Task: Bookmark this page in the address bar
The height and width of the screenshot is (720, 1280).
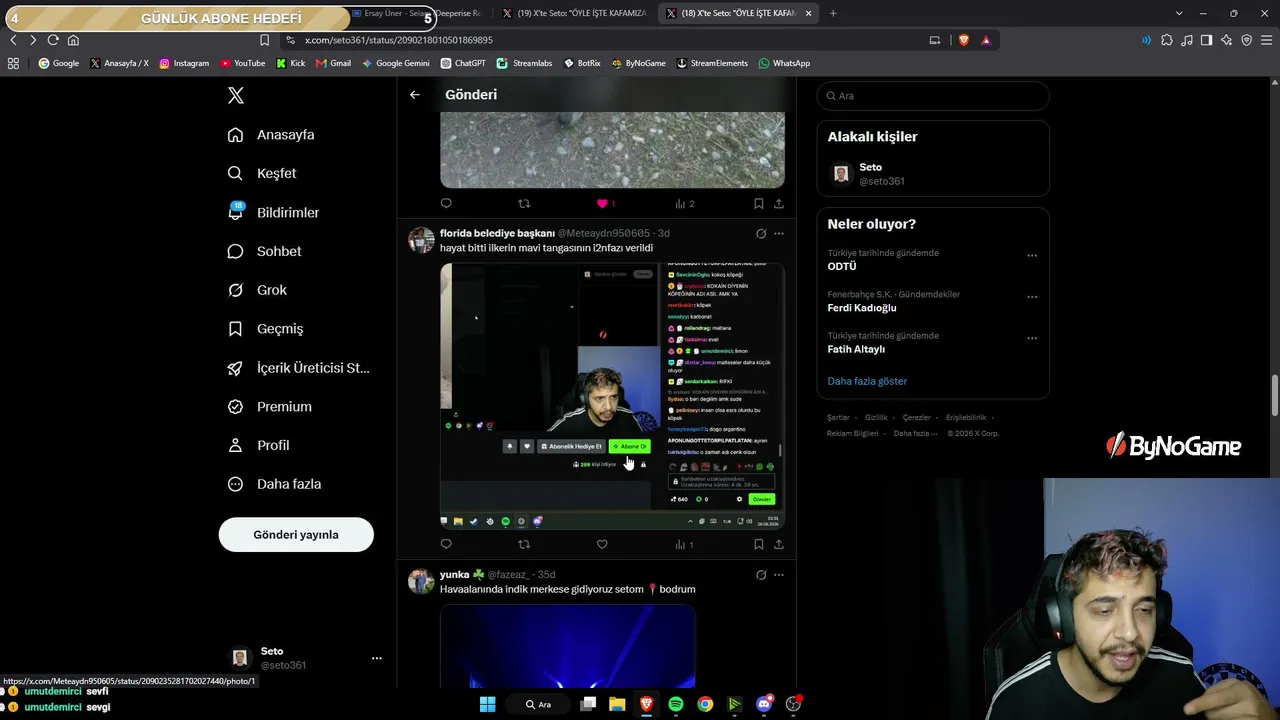Action: tap(264, 40)
